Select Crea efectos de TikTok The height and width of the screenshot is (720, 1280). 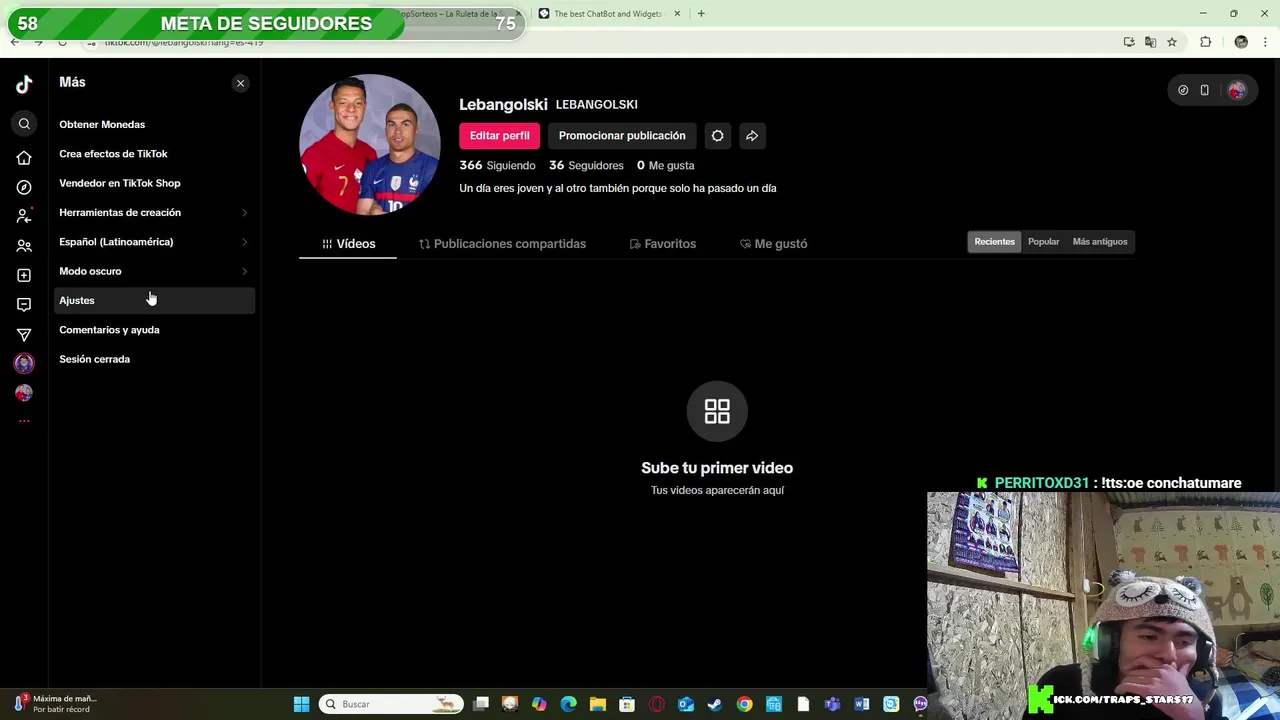[113, 154]
